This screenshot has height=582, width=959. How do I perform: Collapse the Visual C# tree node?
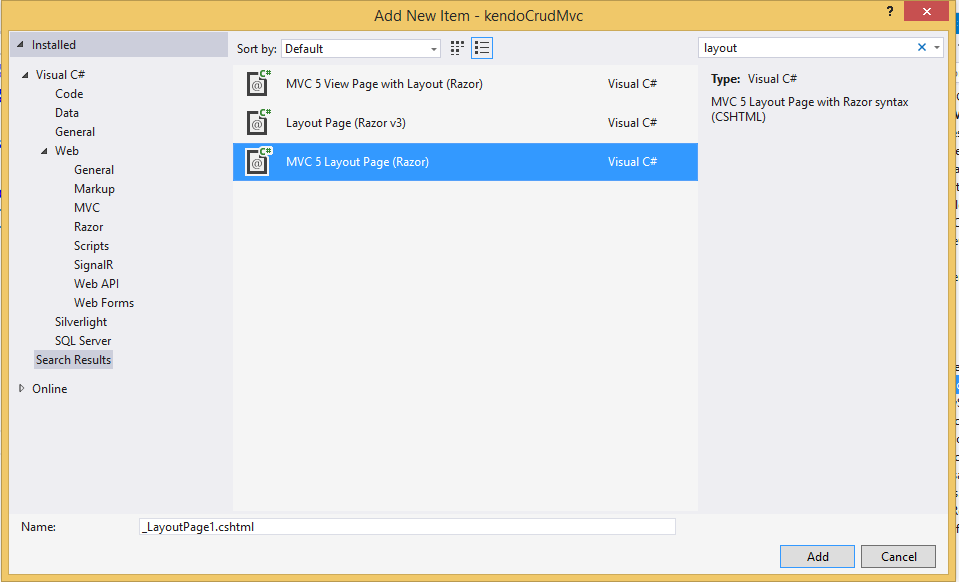[x=25, y=75]
